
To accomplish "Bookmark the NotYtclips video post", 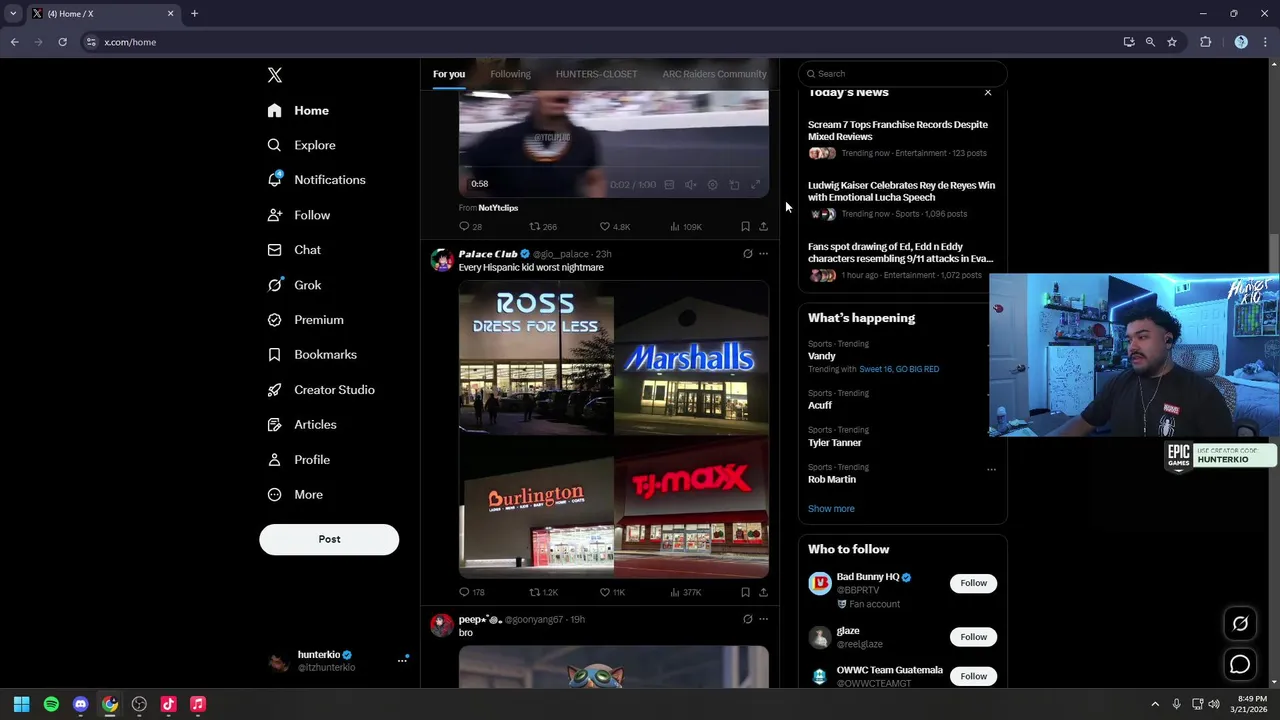I will point(745,227).
